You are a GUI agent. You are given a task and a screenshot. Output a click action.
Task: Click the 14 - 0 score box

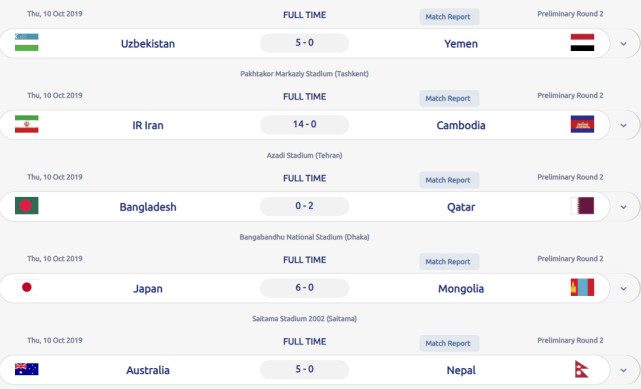coord(305,124)
